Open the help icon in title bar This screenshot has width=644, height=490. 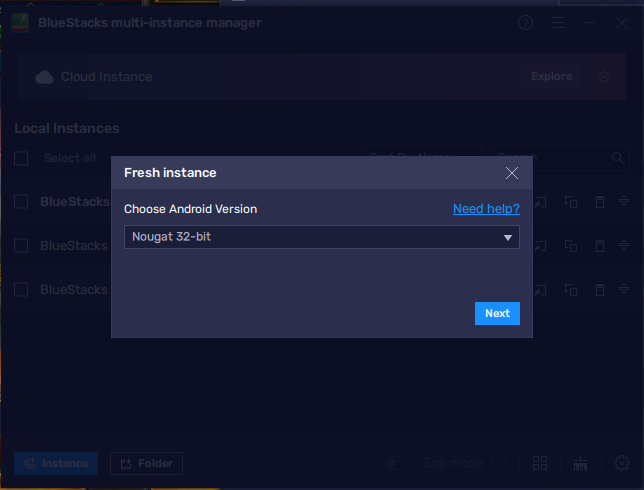click(x=526, y=23)
